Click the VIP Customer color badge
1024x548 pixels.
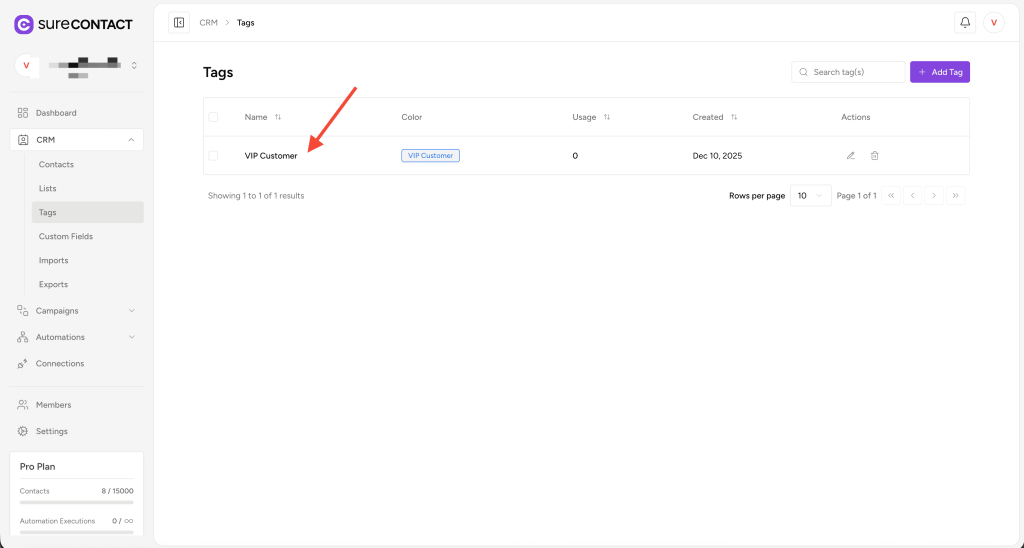pos(430,156)
